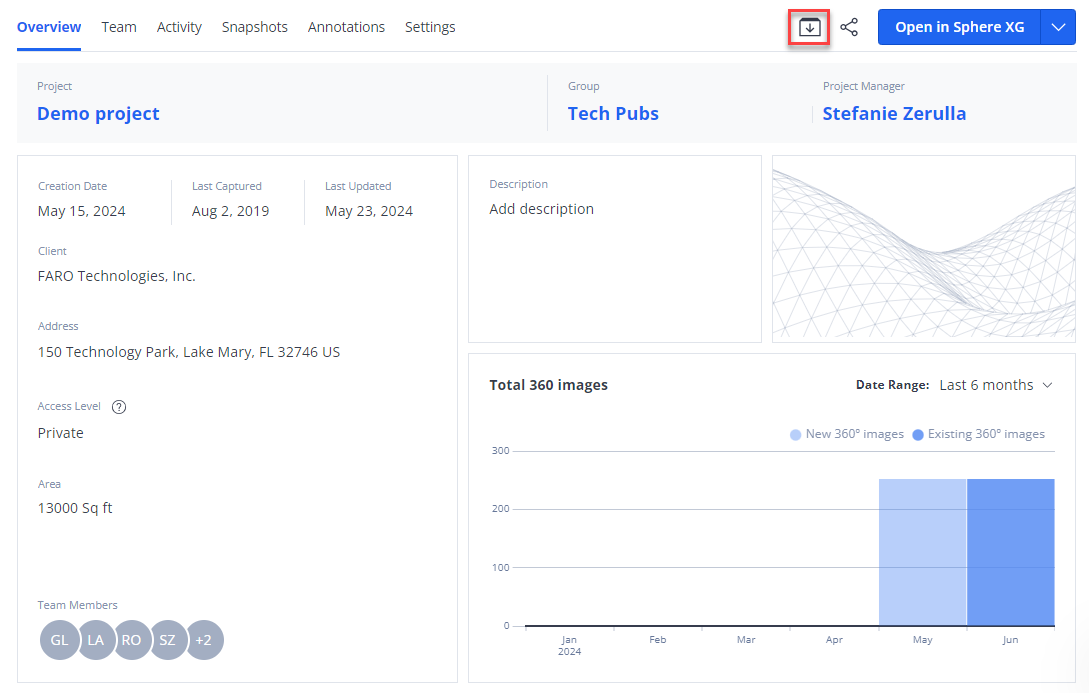The width and height of the screenshot is (1089, 693).
Task: Open the Date Range Last 6 months dropdown
Action: (996, 385)
